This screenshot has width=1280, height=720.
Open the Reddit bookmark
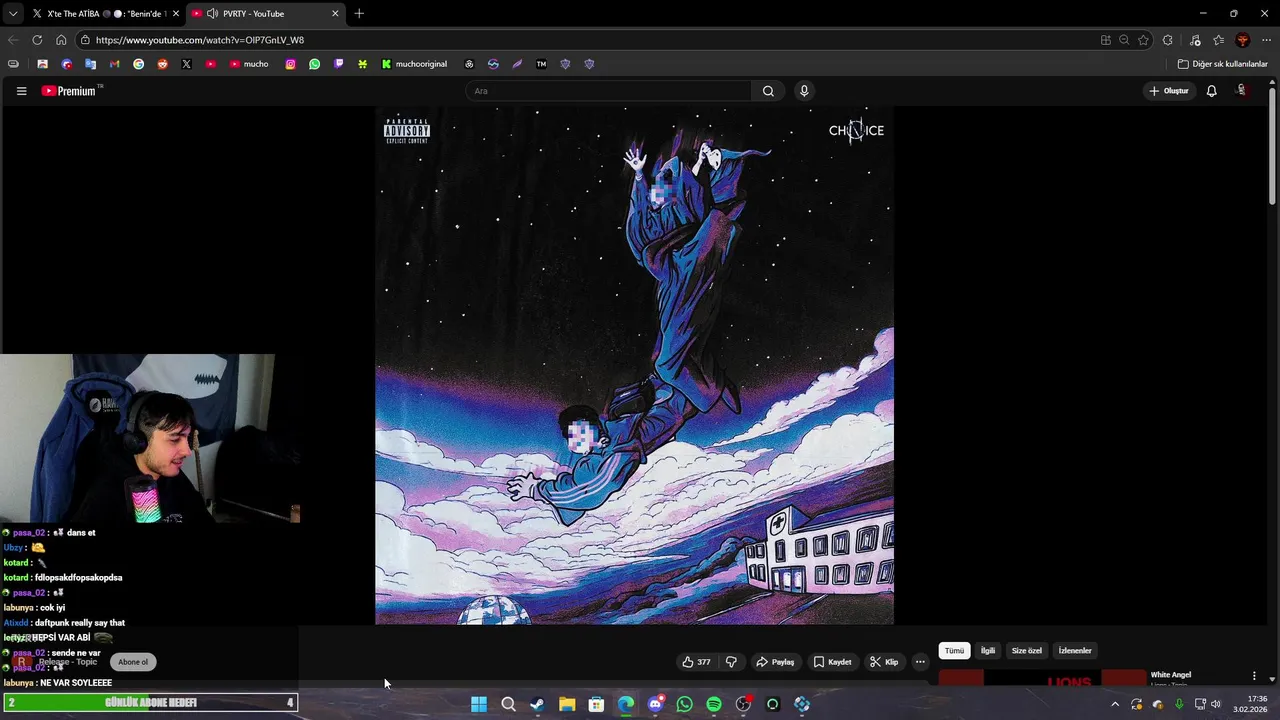click(x=162, y=64)
